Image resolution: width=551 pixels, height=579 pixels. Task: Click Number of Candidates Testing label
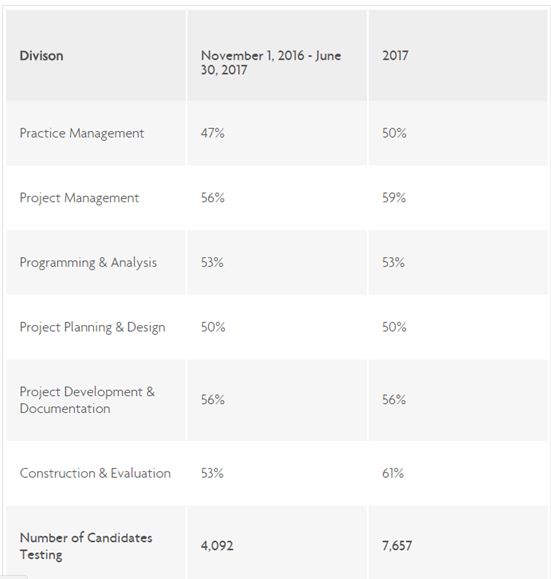86,546
